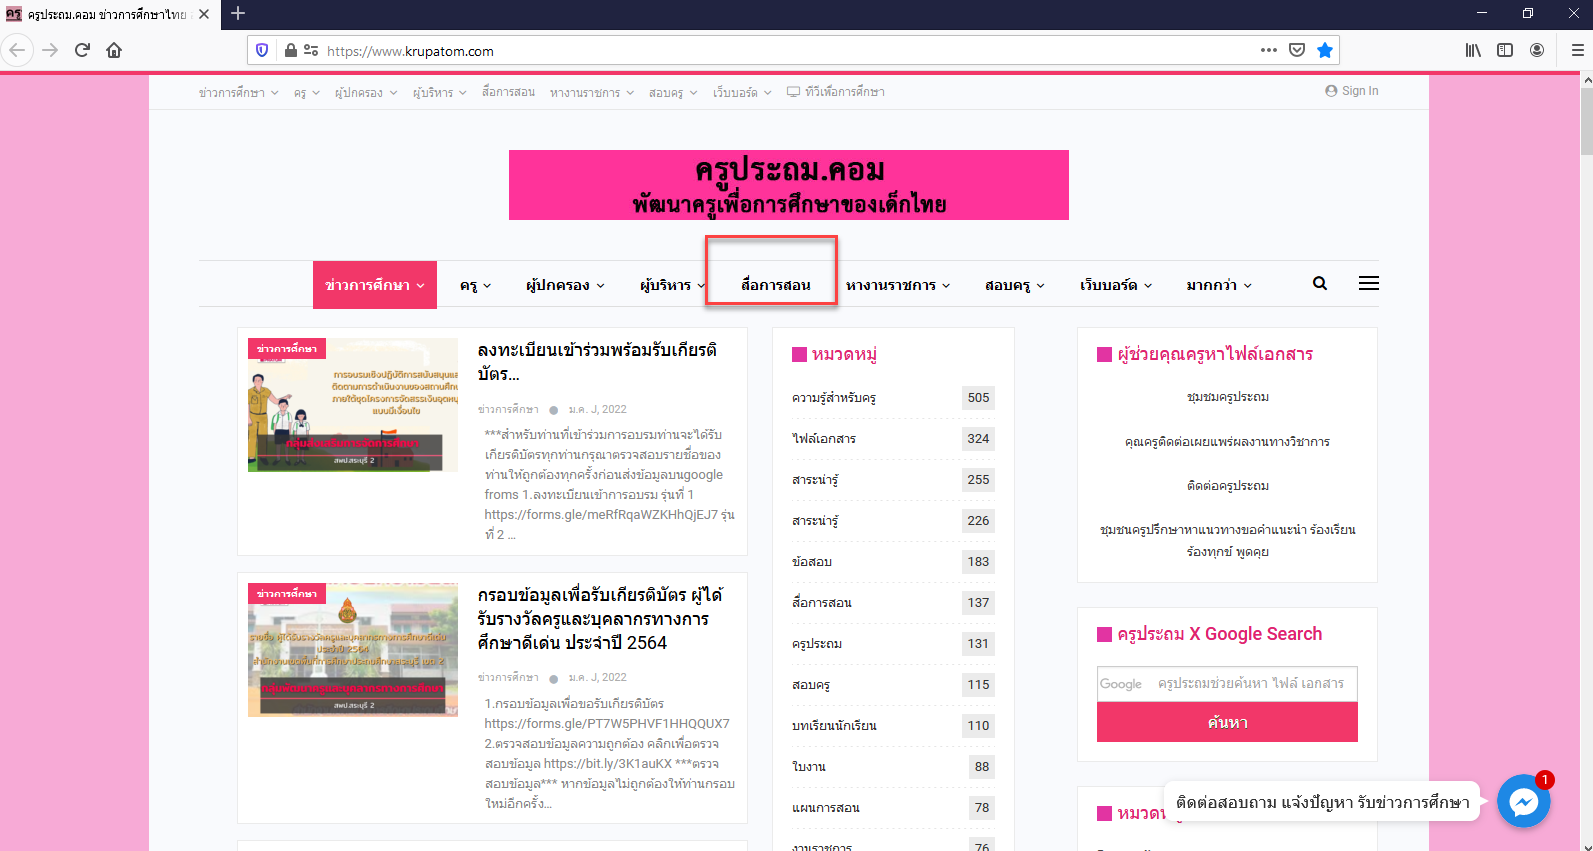Go to the browser home page

tap(114, 50)
